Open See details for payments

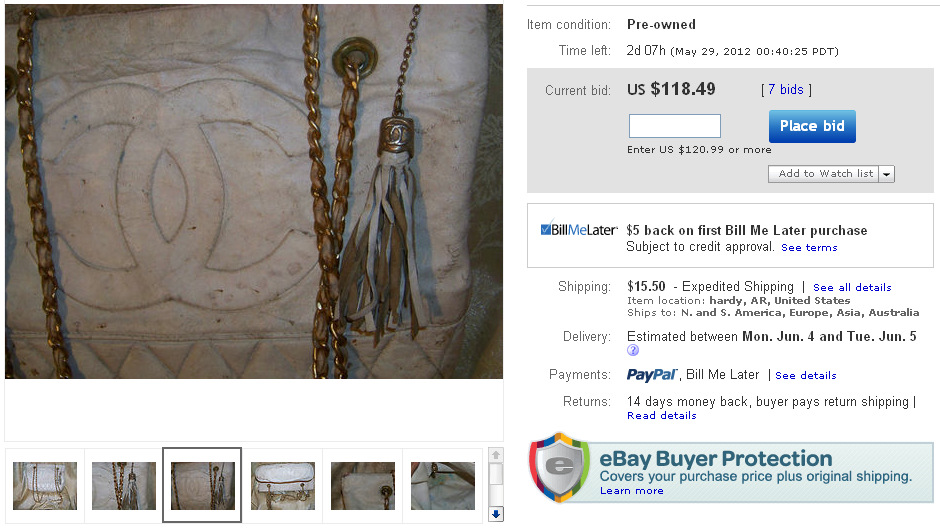(806, 376)
